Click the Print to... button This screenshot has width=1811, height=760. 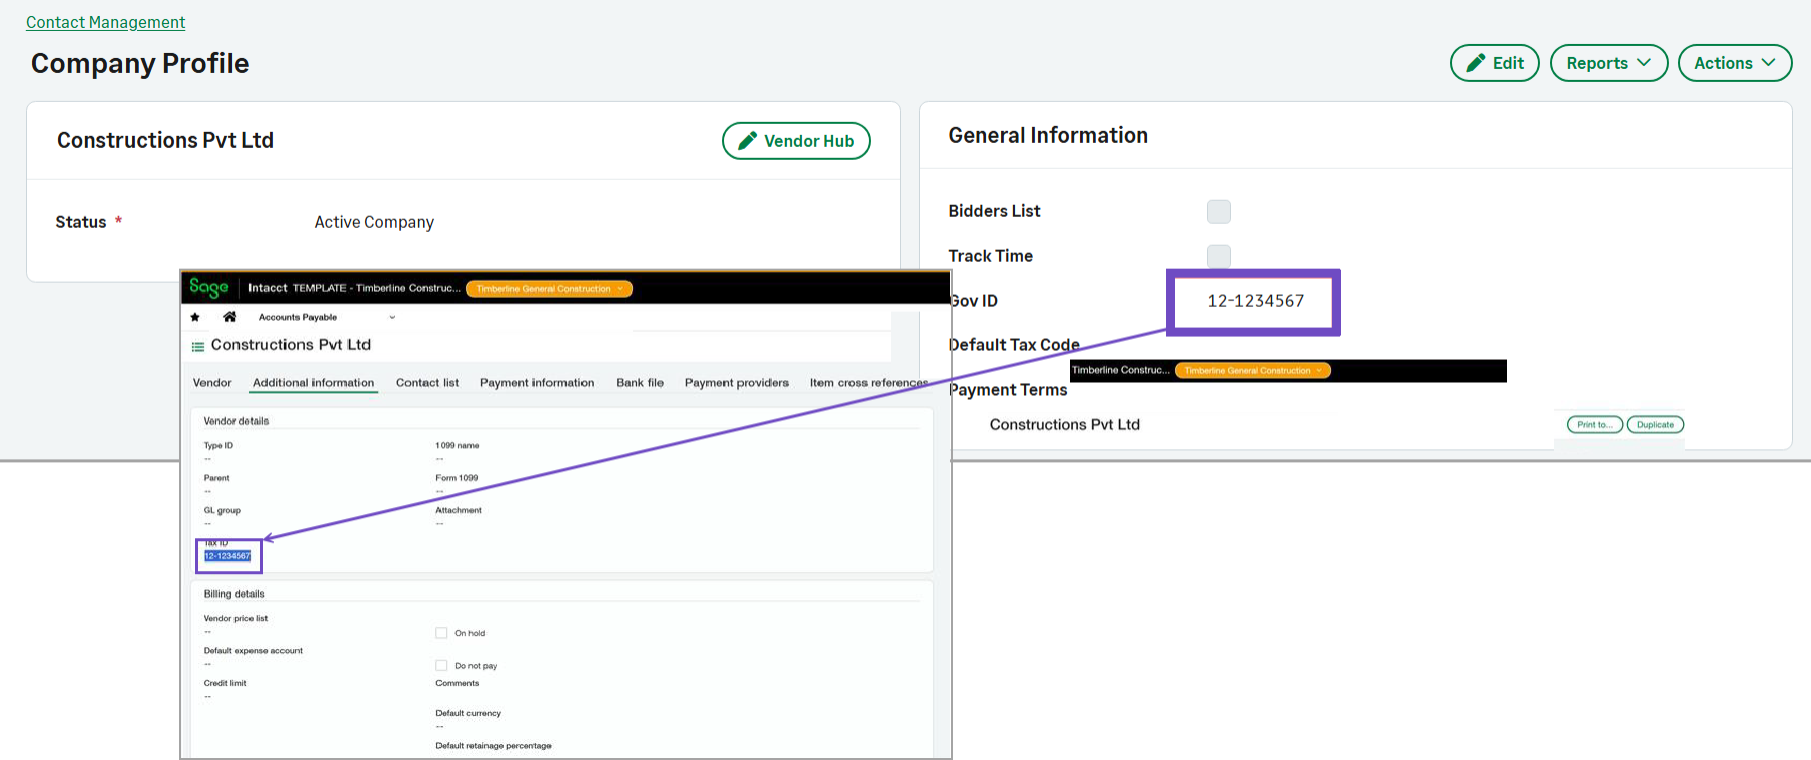point(1595,425)
